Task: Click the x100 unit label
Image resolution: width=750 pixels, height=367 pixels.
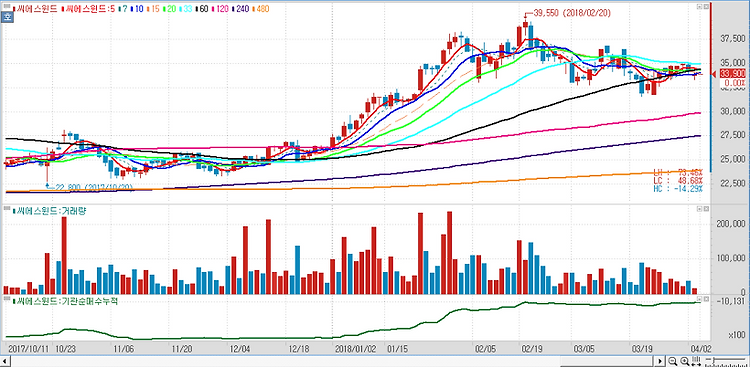Action: coord(736,335)
